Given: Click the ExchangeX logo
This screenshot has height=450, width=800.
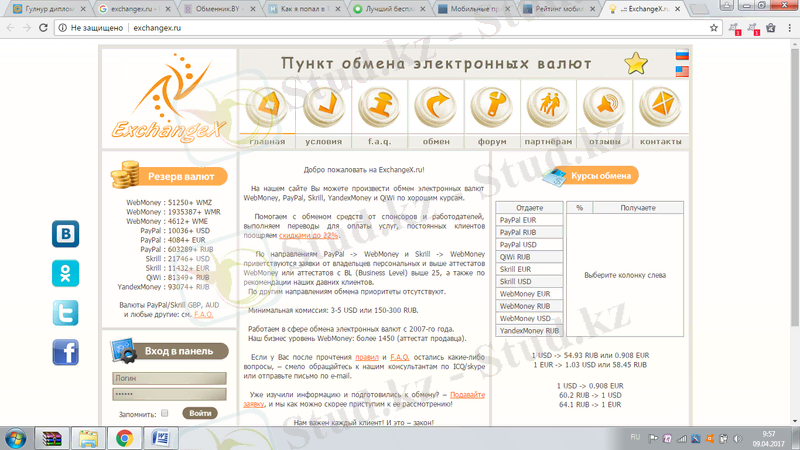Looking at the screenshot, I should coord(169,97).
